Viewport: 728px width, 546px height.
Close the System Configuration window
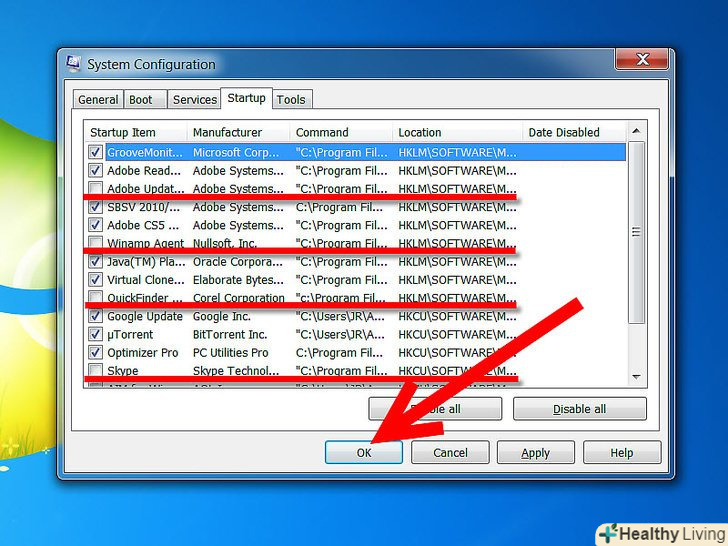pos(642,59)
